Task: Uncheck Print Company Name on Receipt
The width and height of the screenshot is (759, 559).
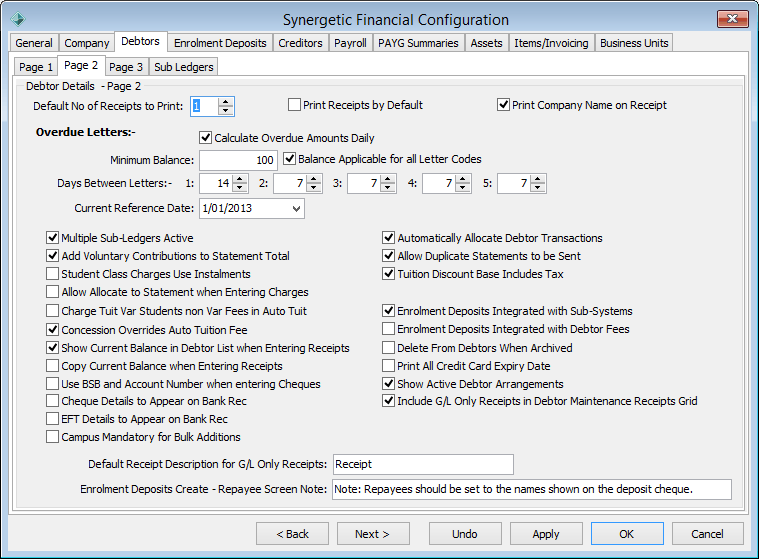Action: click(503, 105)
